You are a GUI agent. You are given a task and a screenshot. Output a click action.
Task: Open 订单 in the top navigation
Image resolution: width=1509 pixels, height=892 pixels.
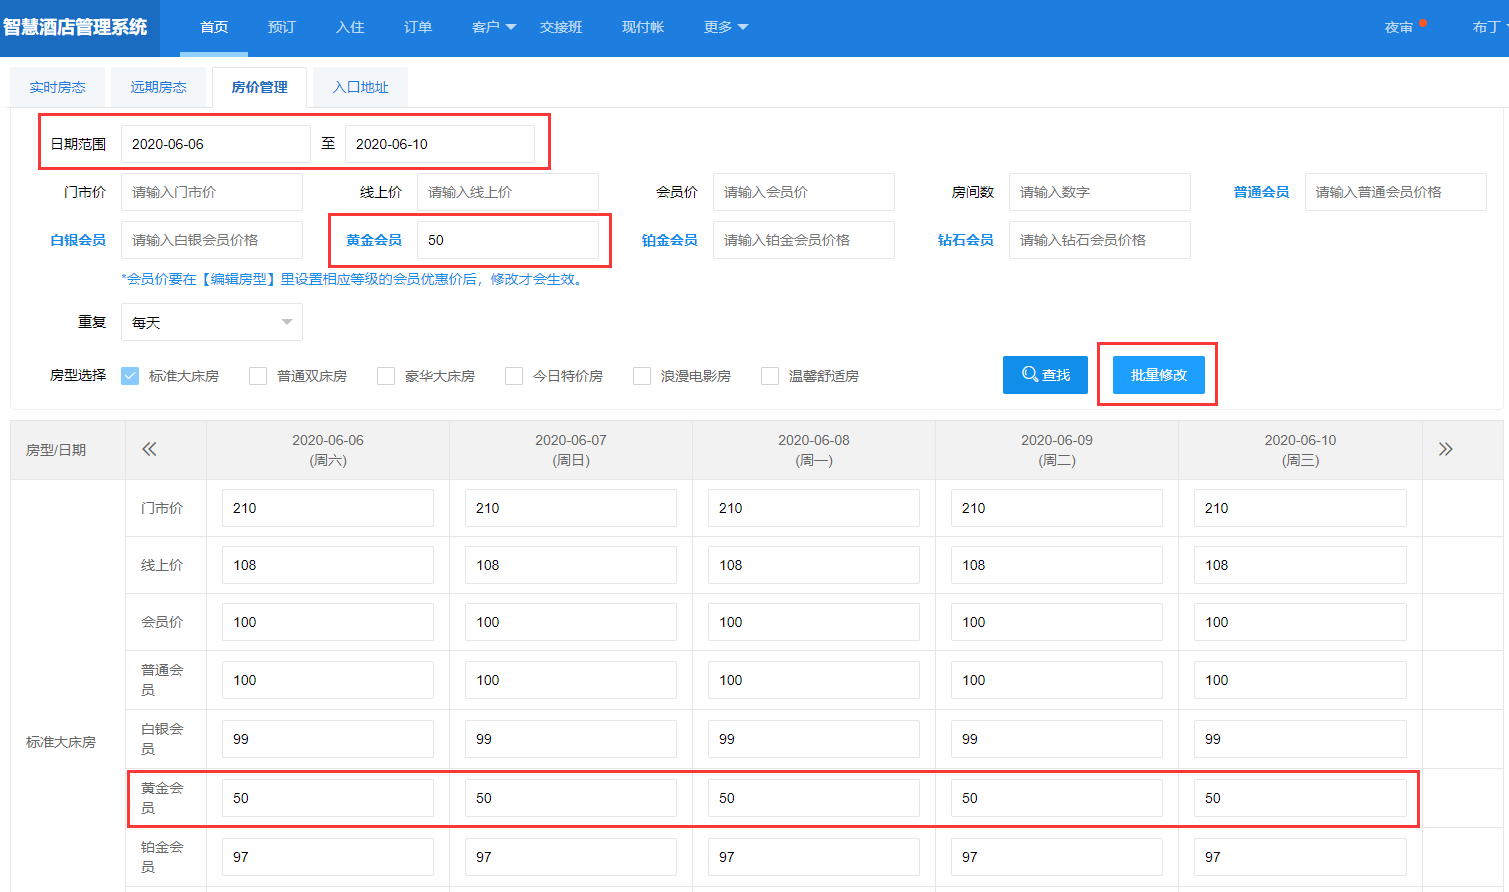click(418, 27)
